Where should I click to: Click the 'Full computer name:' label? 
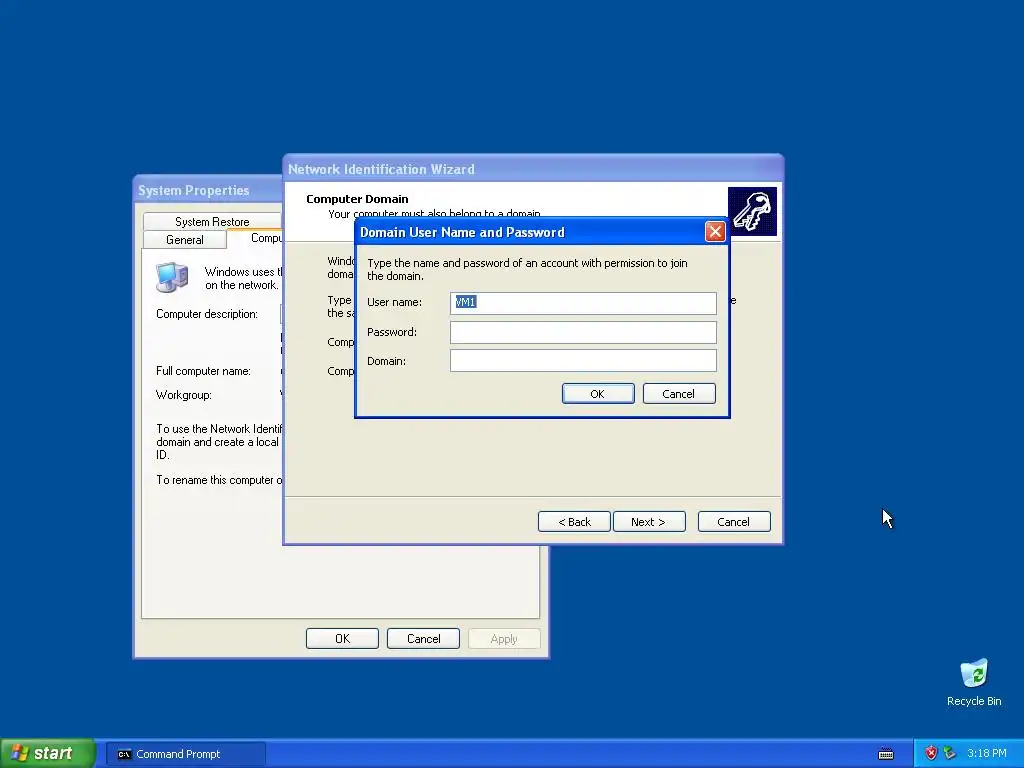203,371
